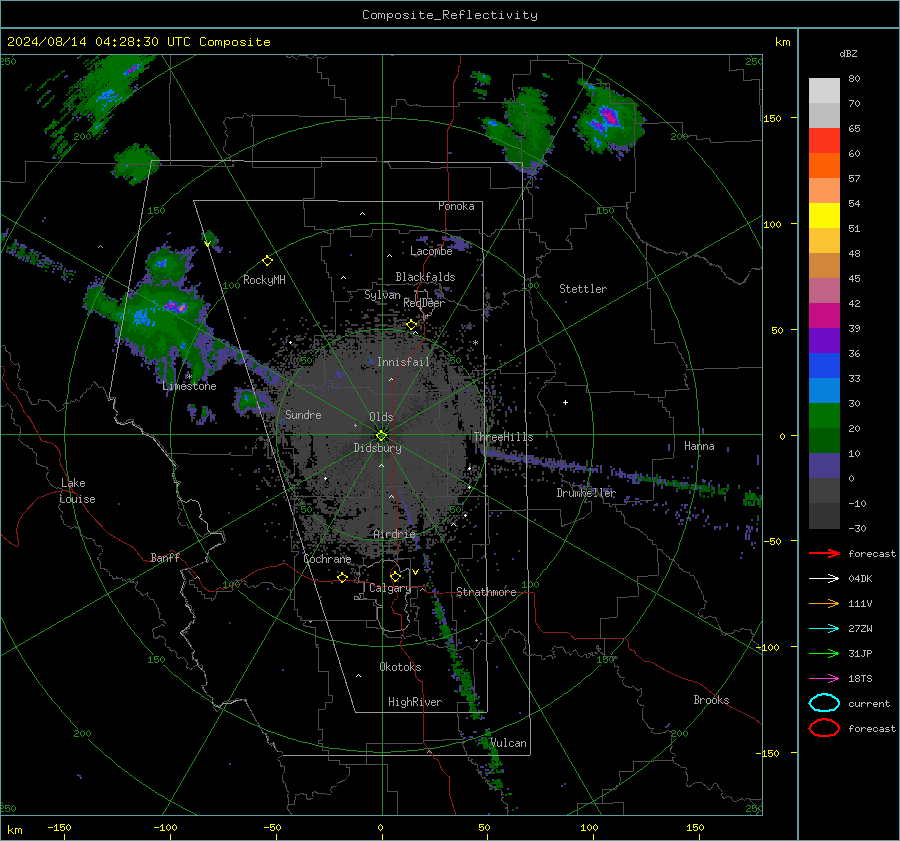Pick the red swatch in the dBZ scale
Screen dimensions: 900x841
pos(824,141)
